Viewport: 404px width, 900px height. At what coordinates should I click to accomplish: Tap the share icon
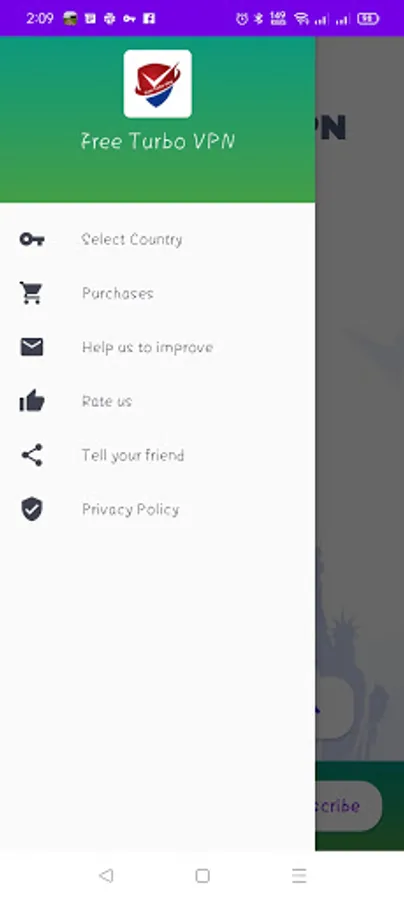click(x=32, y=455)
